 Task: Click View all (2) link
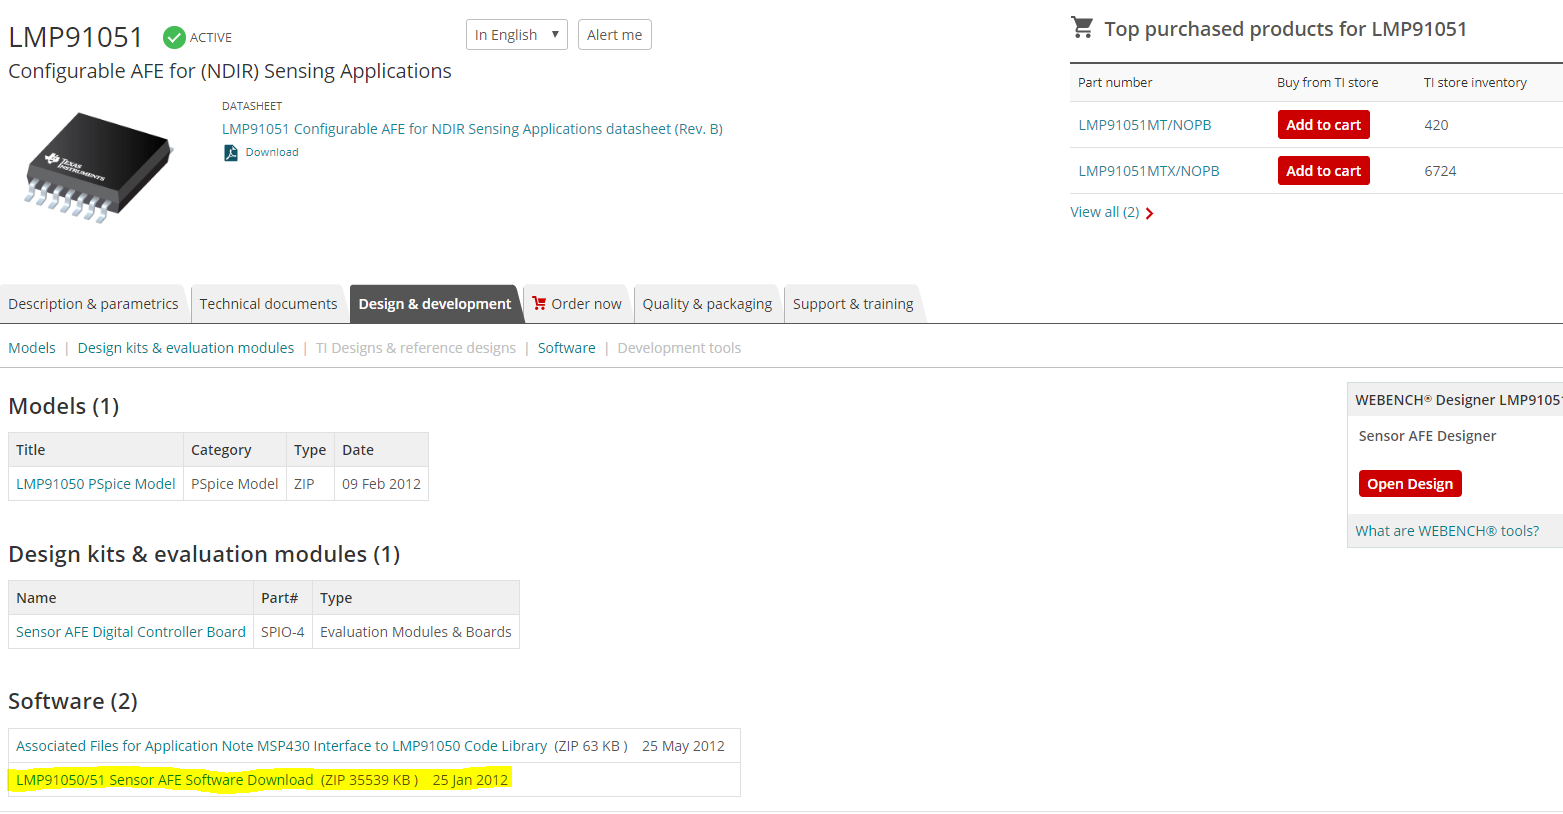[1104, 212]
